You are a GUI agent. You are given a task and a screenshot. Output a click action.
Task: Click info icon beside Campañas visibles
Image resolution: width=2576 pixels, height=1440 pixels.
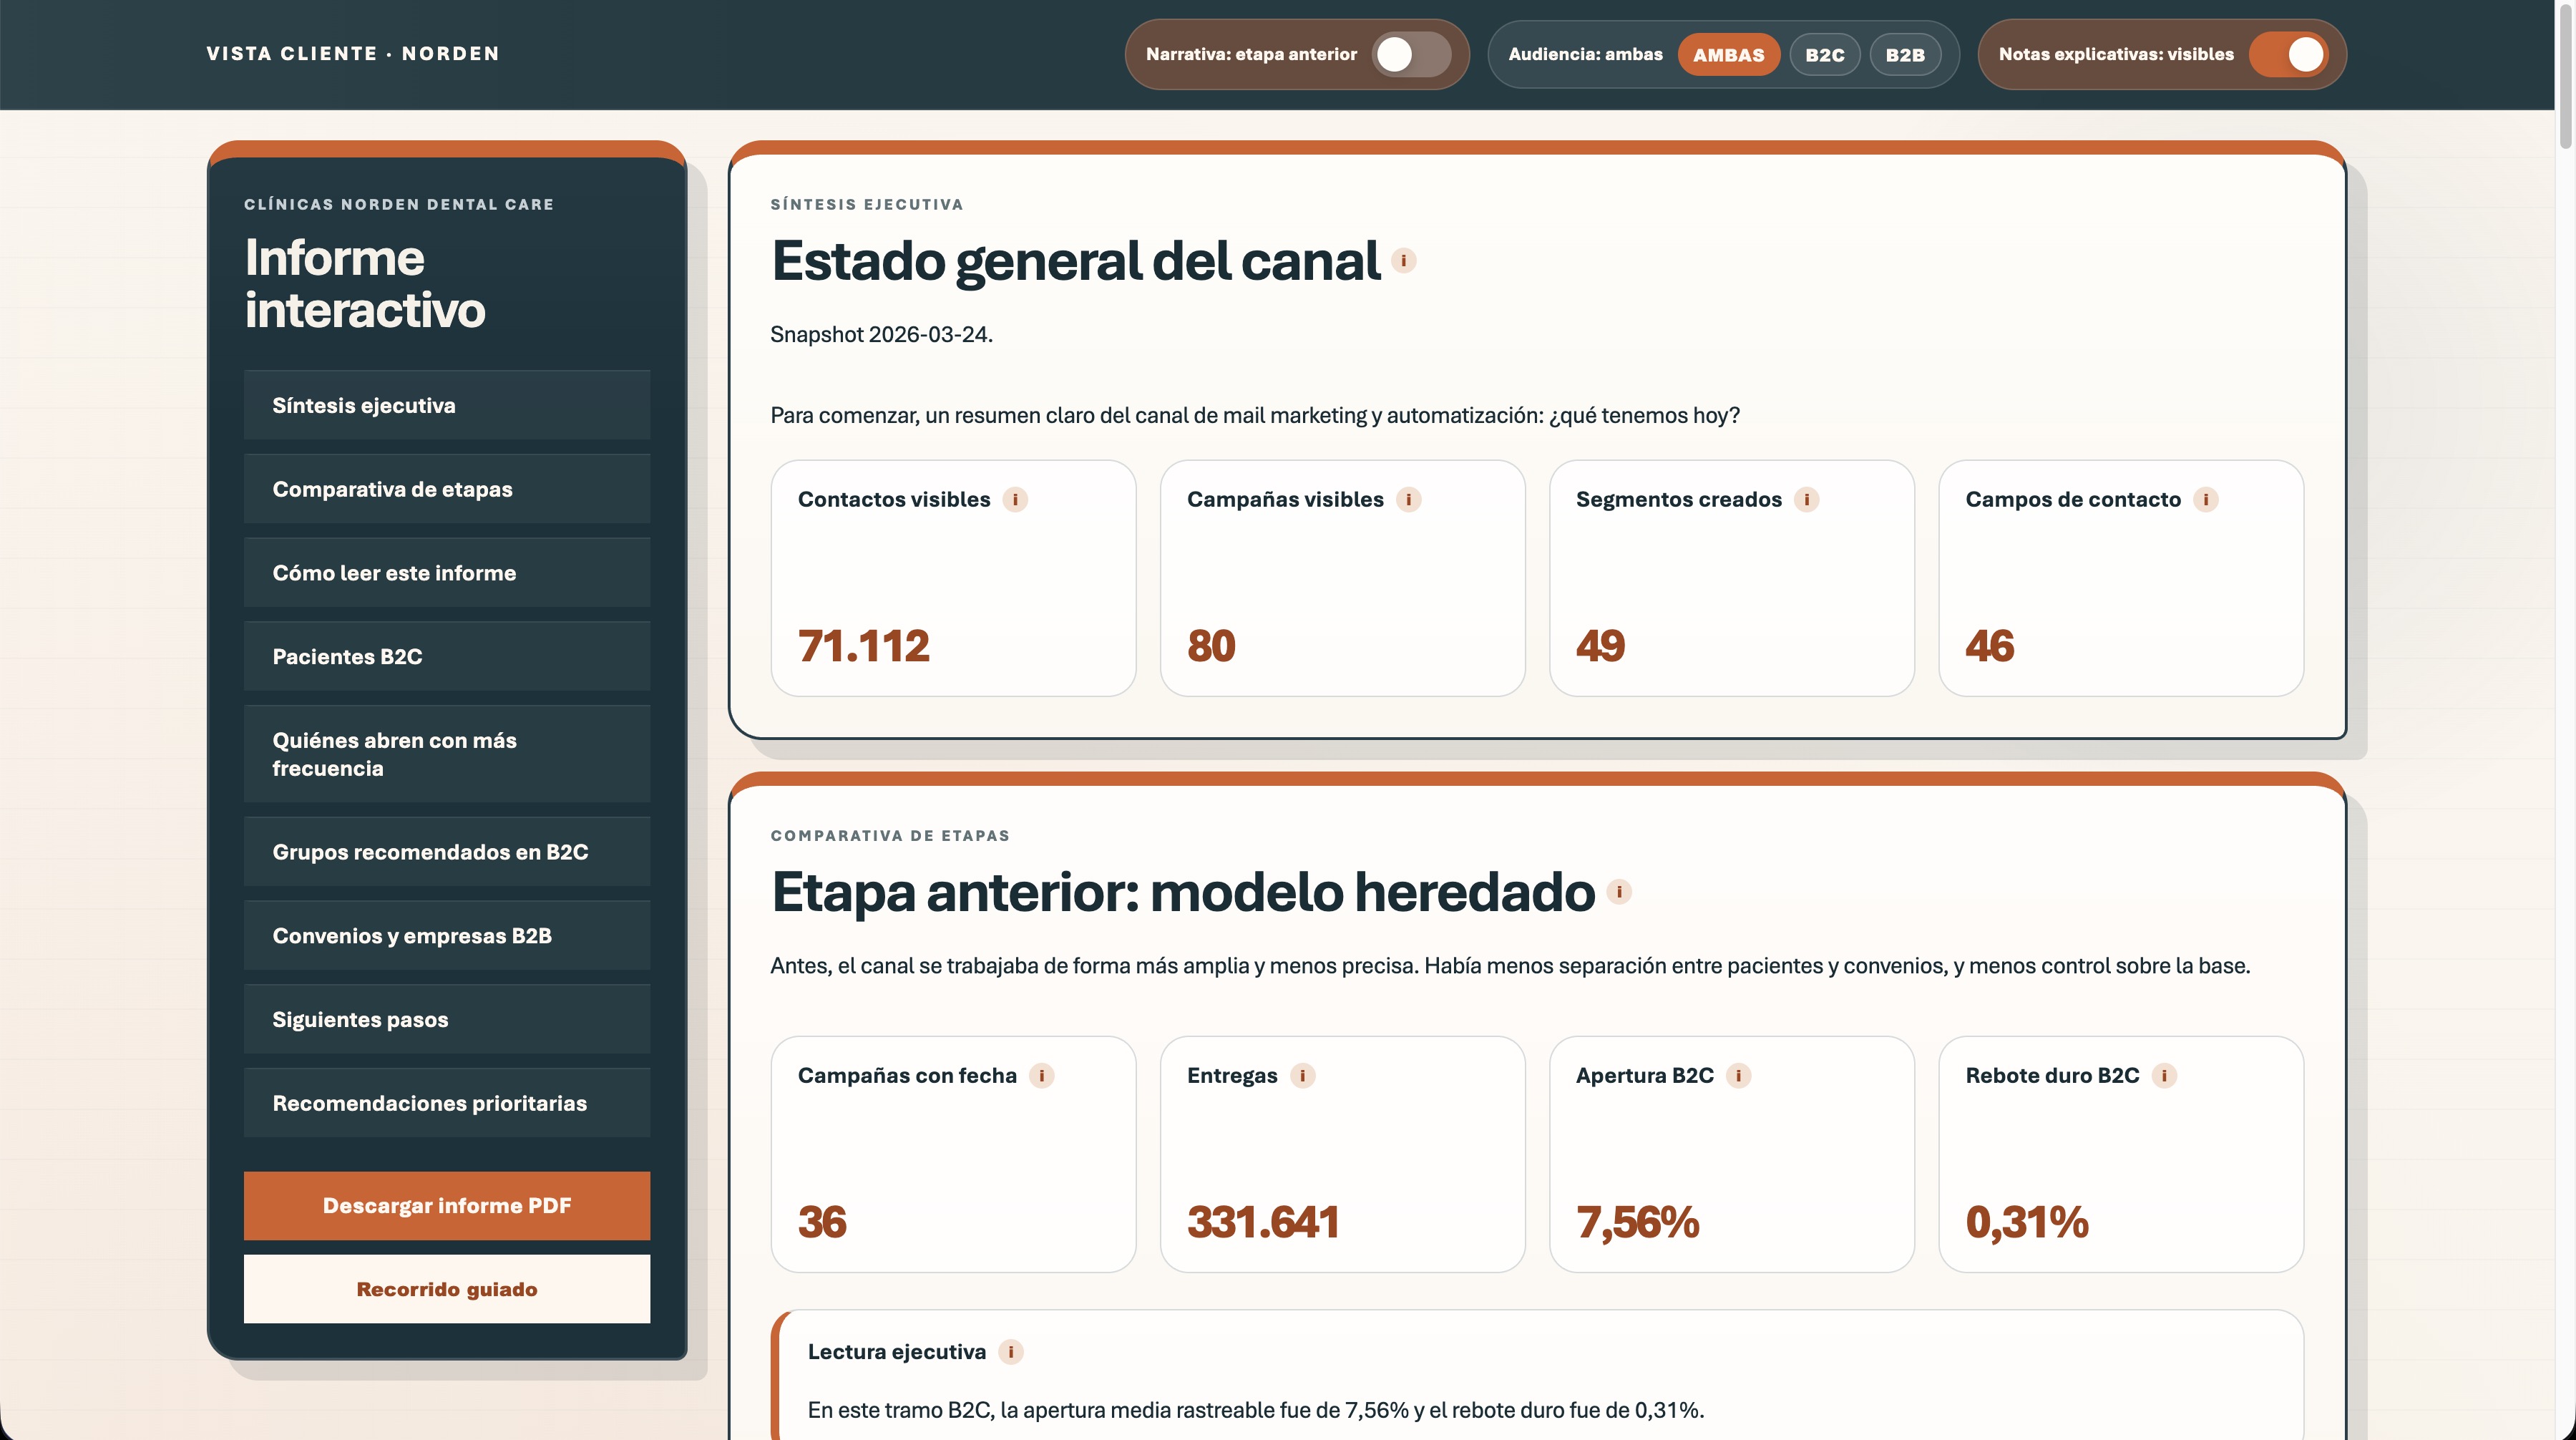click(x=1408, y=499)
